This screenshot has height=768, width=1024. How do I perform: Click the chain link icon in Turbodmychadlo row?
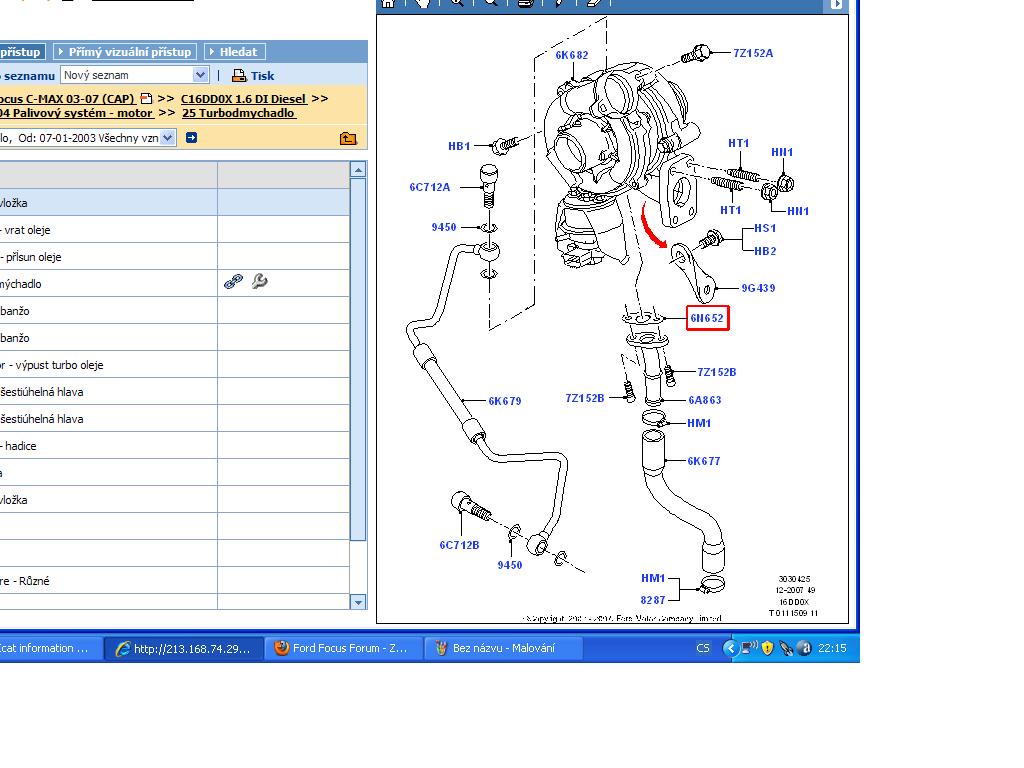pyautogui.click(x=233, y=283)
